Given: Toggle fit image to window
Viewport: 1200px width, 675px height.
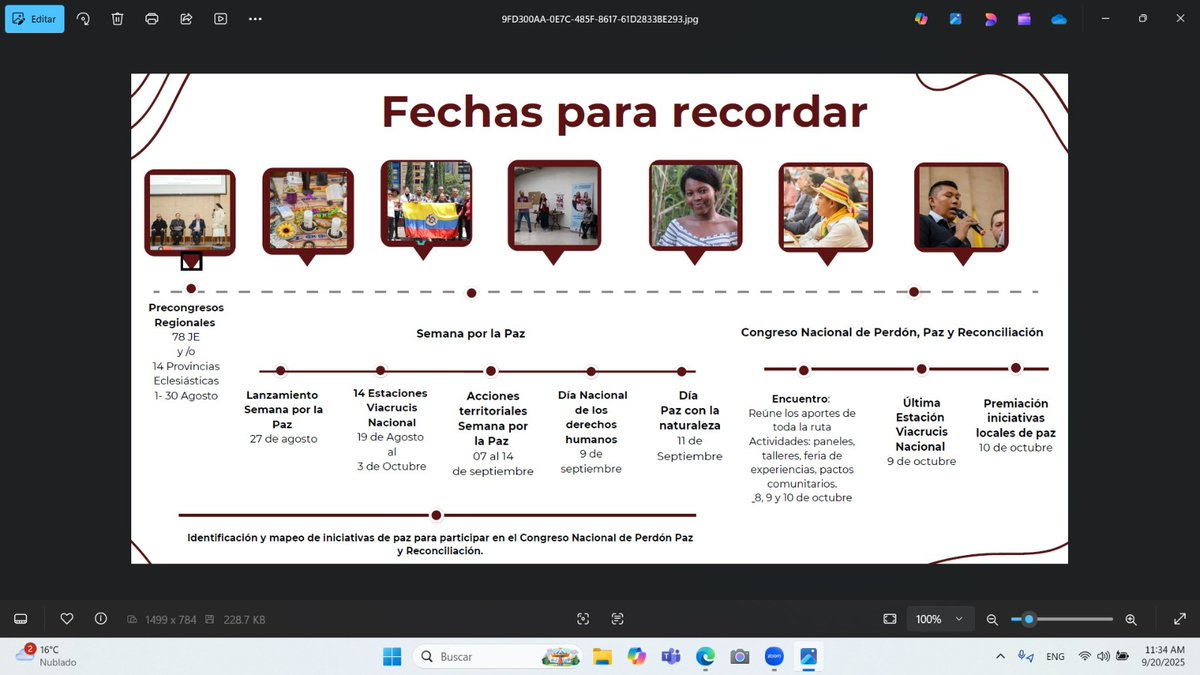Looking at the screenshot, I should pos(889,618).
